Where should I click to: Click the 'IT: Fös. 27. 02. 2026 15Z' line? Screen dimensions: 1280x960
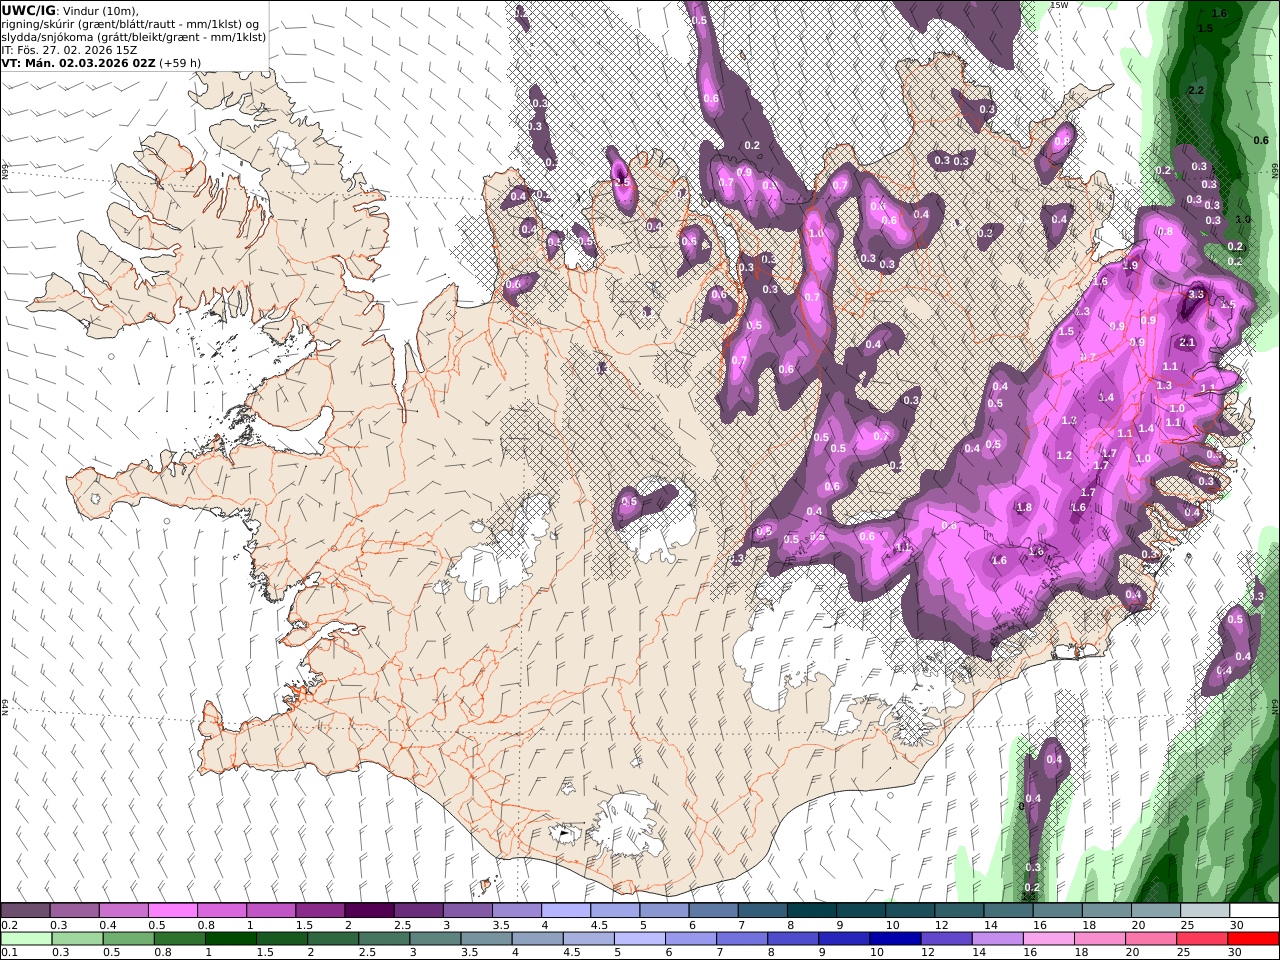(70, 50)
